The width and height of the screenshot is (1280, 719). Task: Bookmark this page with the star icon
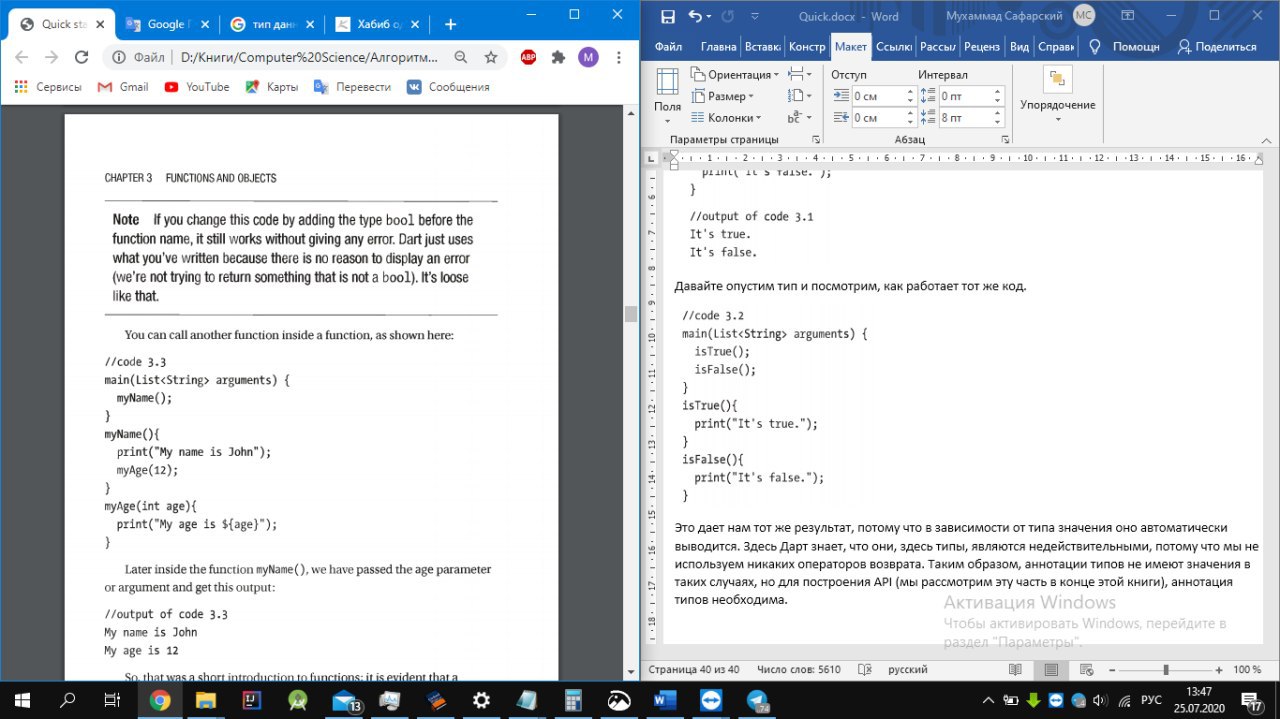(491, 57)
